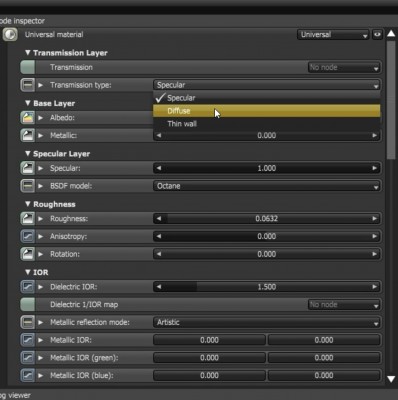The image size is (398, 400).
Task: Click the Metallic IOR (green) node icon
Action: [x=28, y=358]
